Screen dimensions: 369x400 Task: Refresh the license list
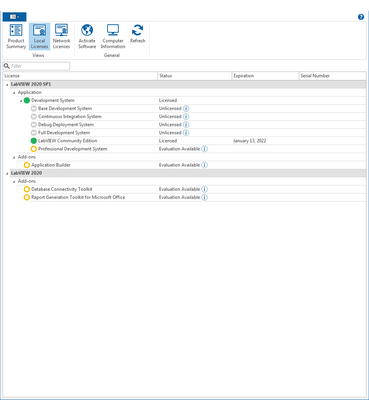point(137,33)
